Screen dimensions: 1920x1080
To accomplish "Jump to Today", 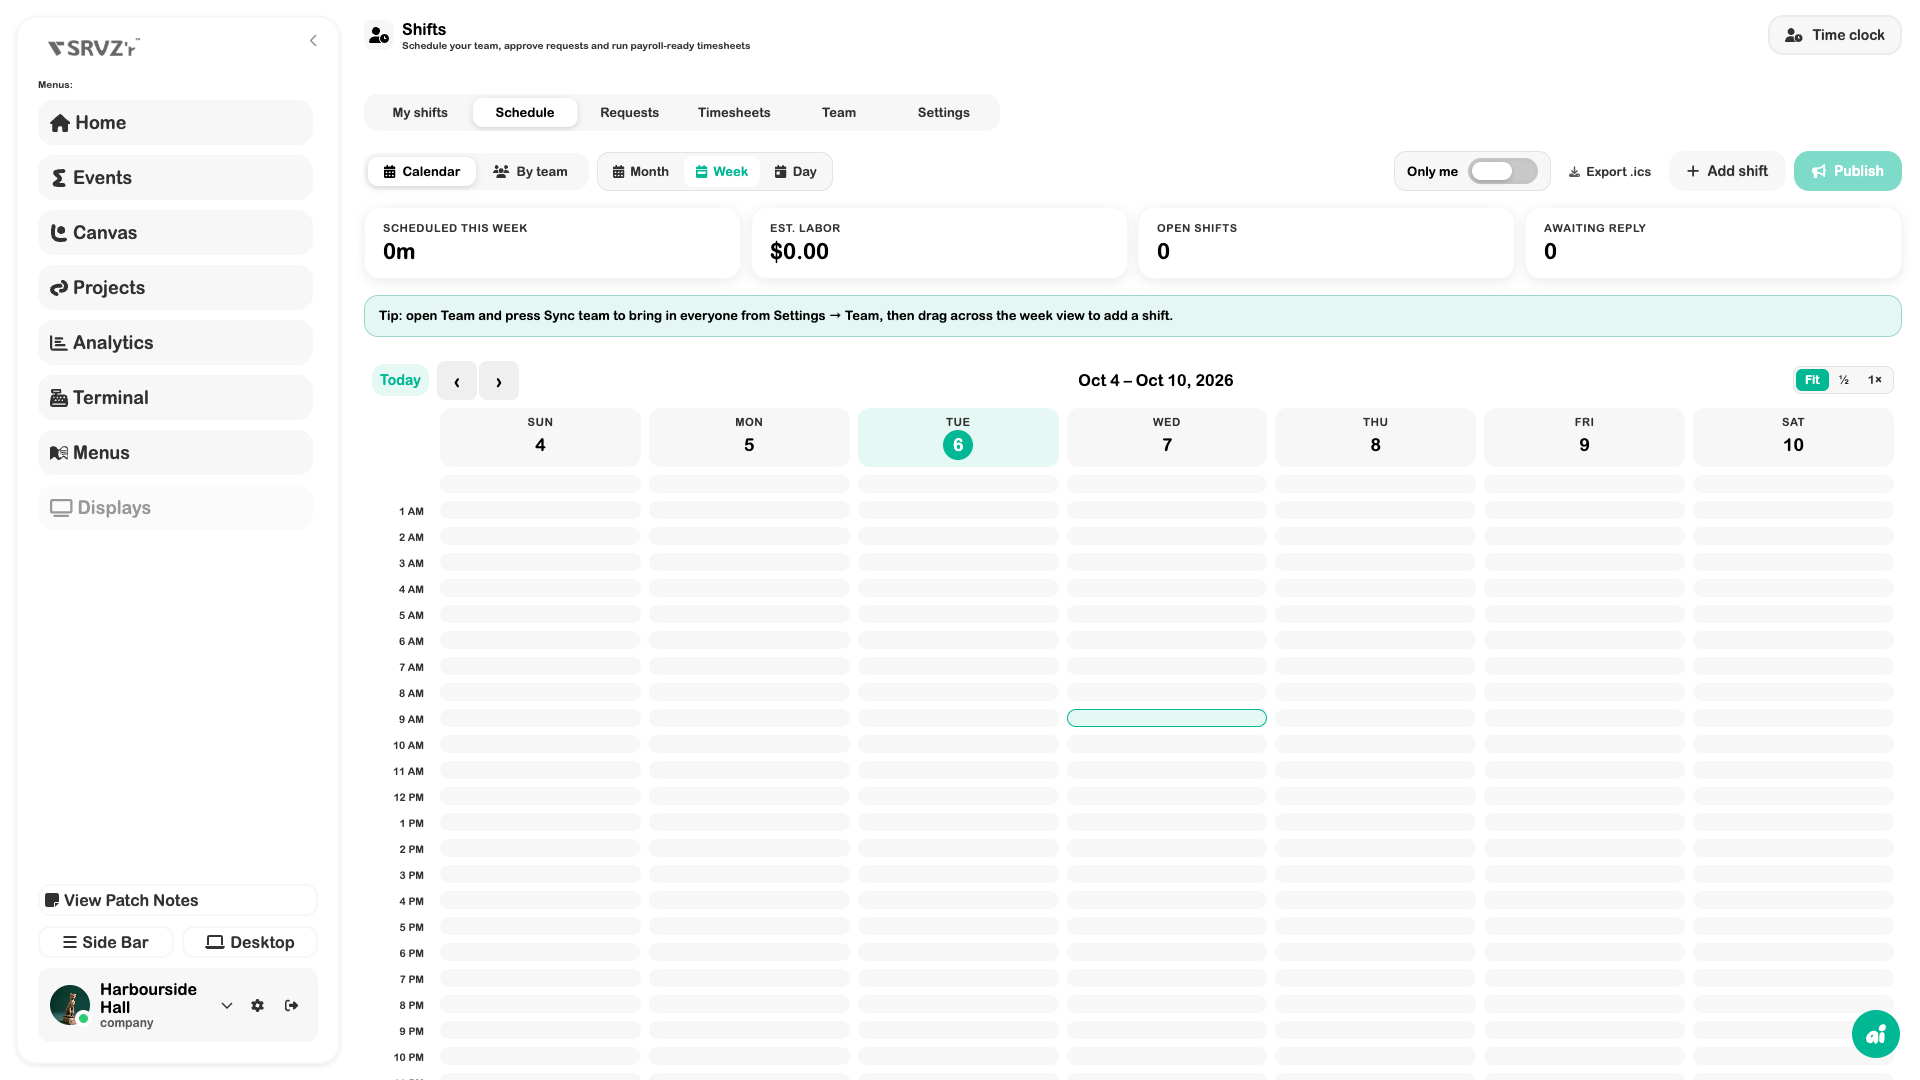I will point(400,380).
